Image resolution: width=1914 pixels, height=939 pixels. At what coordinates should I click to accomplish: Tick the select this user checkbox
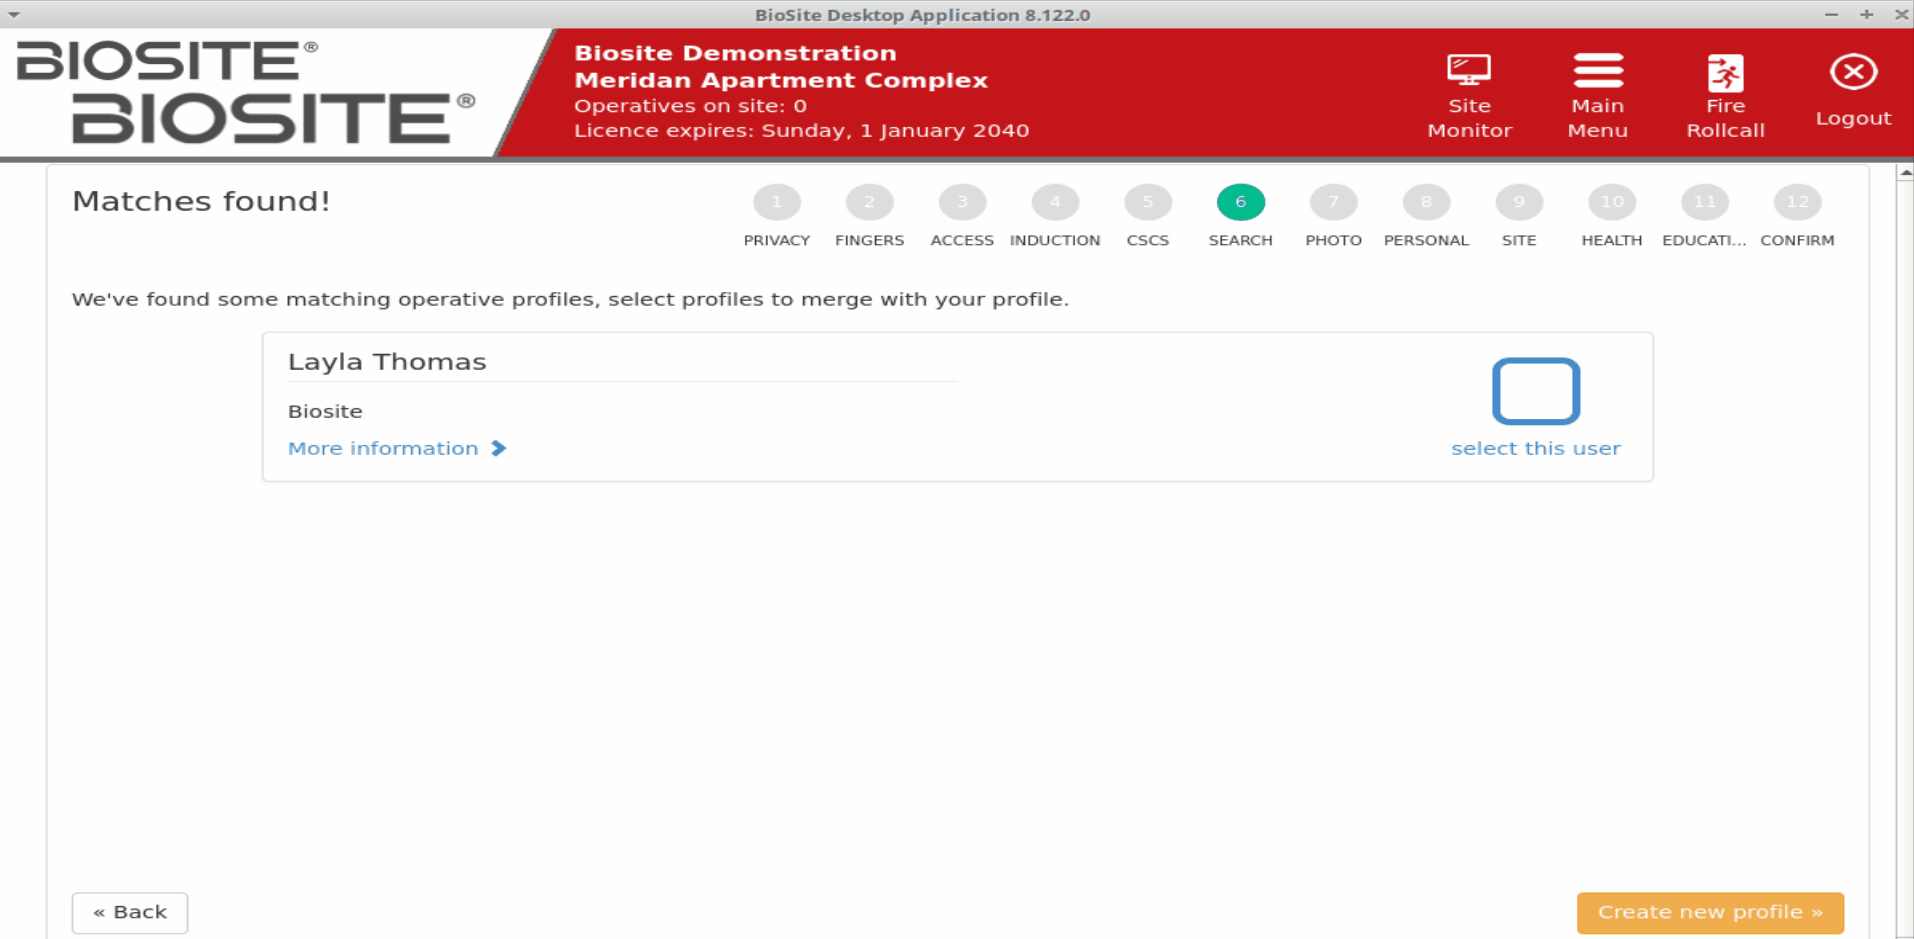[x=1535, y=391]
